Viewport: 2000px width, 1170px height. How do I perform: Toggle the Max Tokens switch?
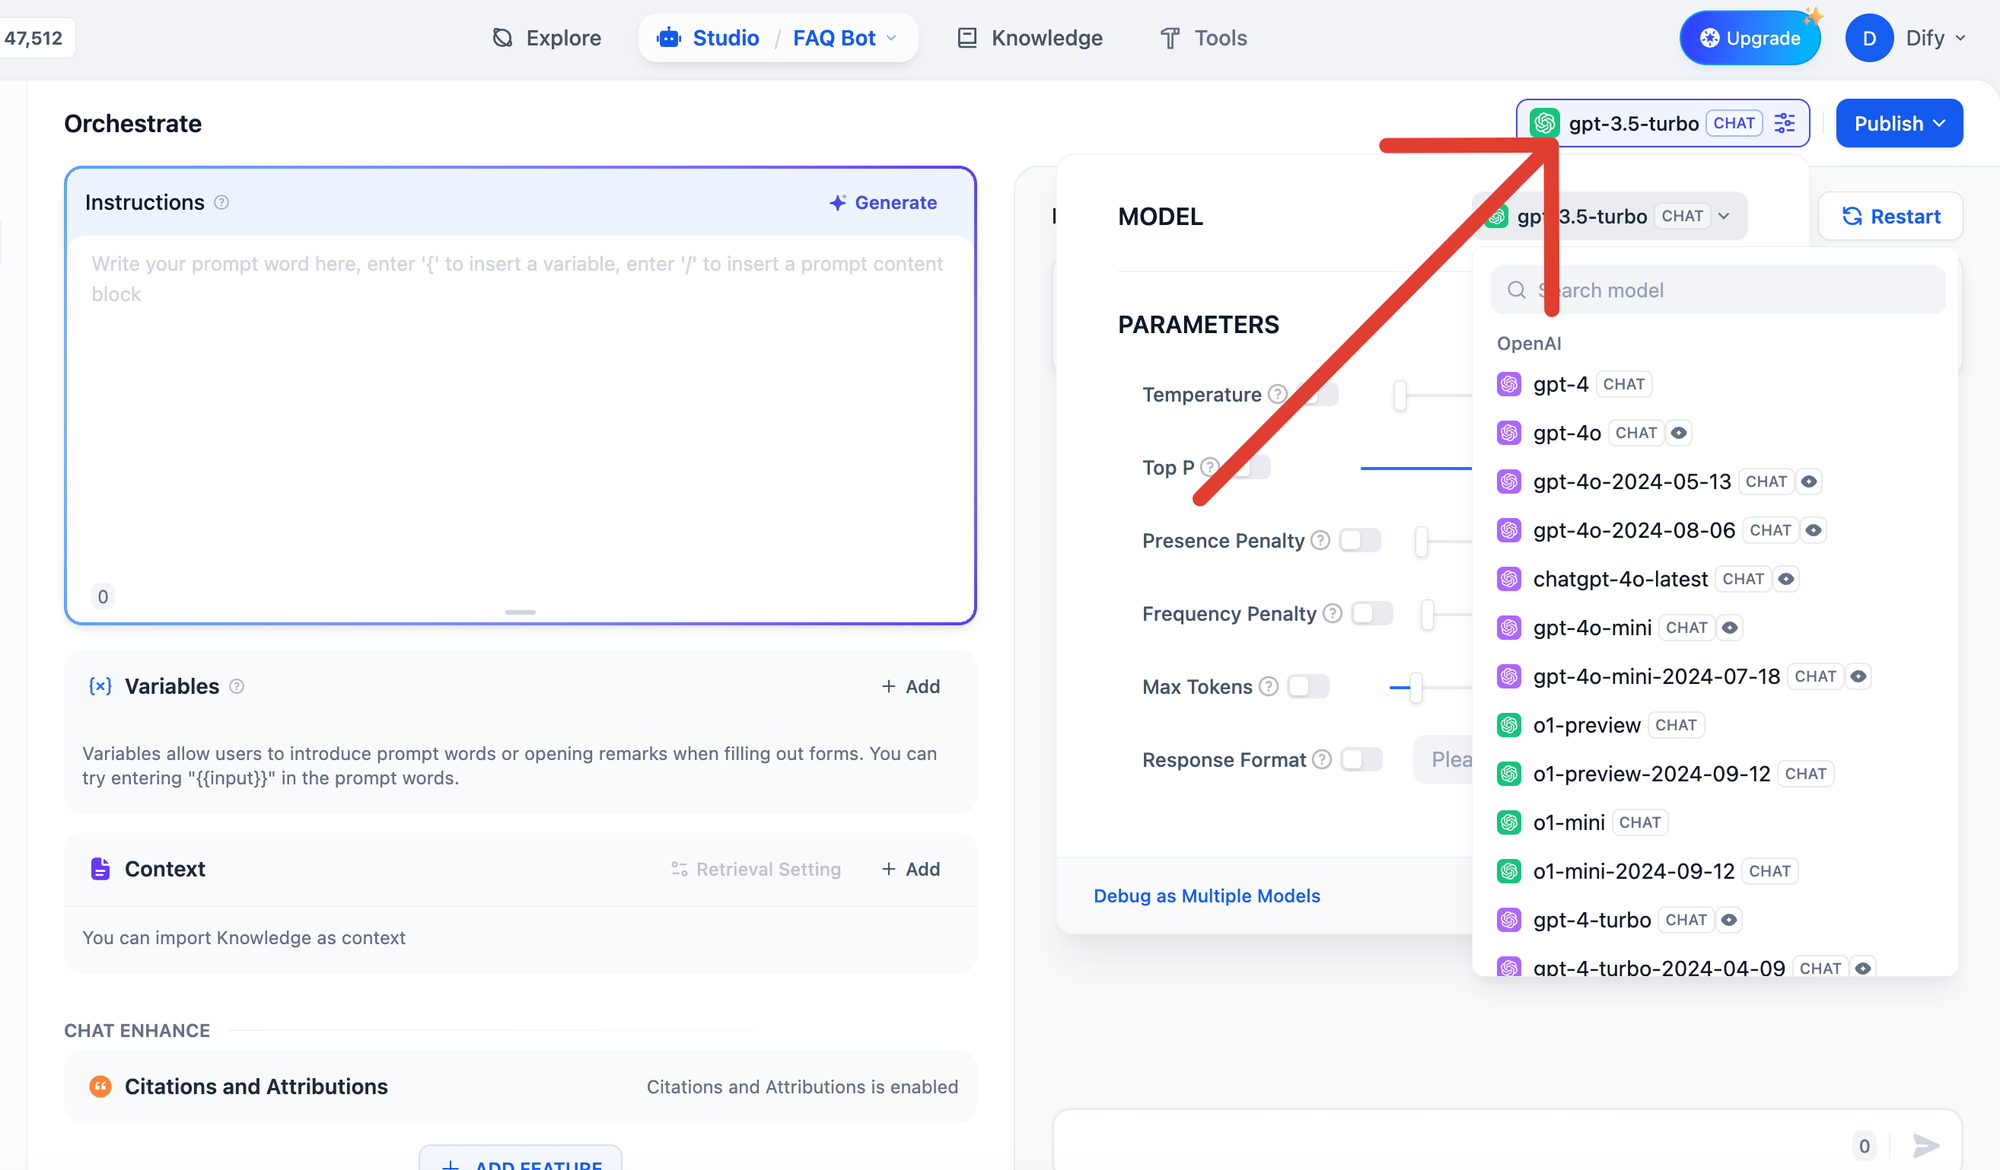point(1308,687)
